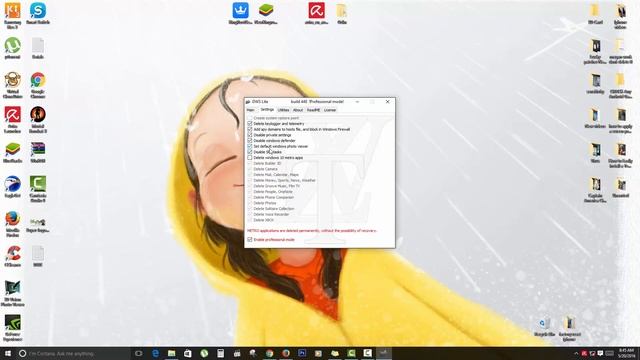
Task: Open the BlueStacks shortcut on left side
Action: pos(13,153)
